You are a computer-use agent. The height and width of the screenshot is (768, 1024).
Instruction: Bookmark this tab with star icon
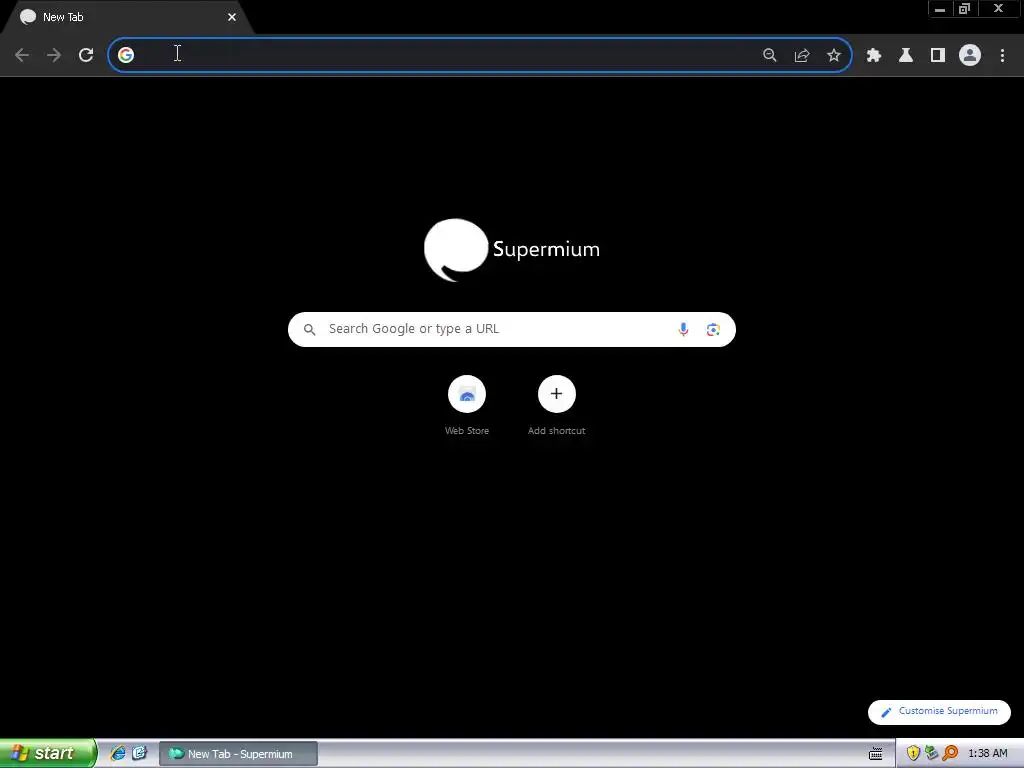tap(834, 55)
